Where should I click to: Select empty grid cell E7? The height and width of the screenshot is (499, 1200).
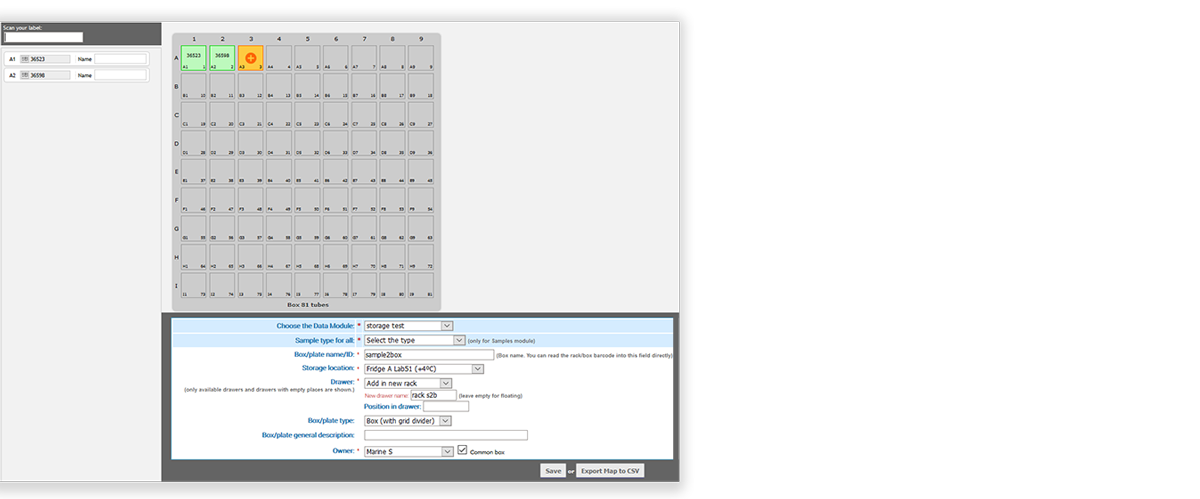pyautogui.click(x=364, y=172)
